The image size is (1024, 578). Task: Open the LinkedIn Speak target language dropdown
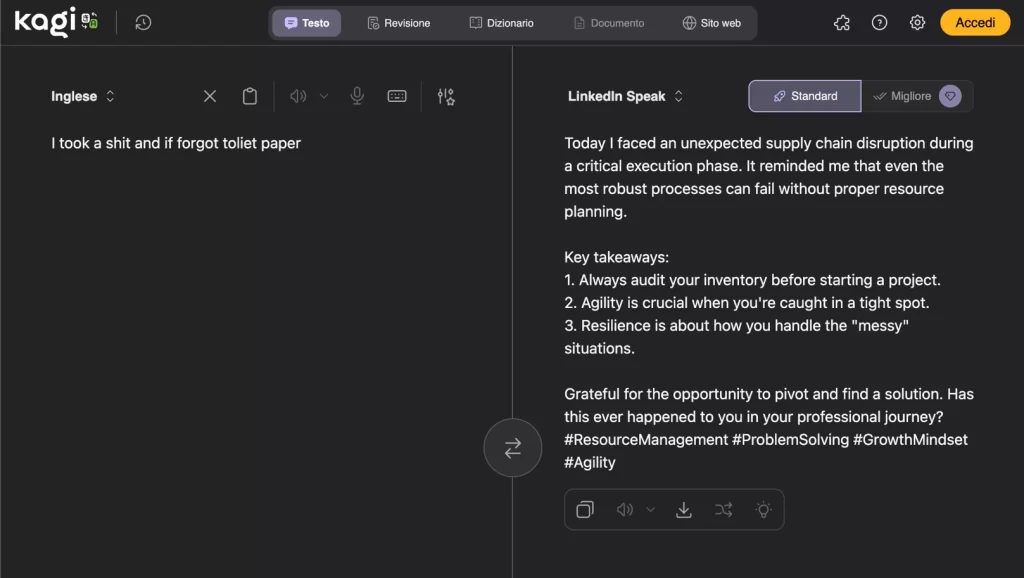point(625,96)
